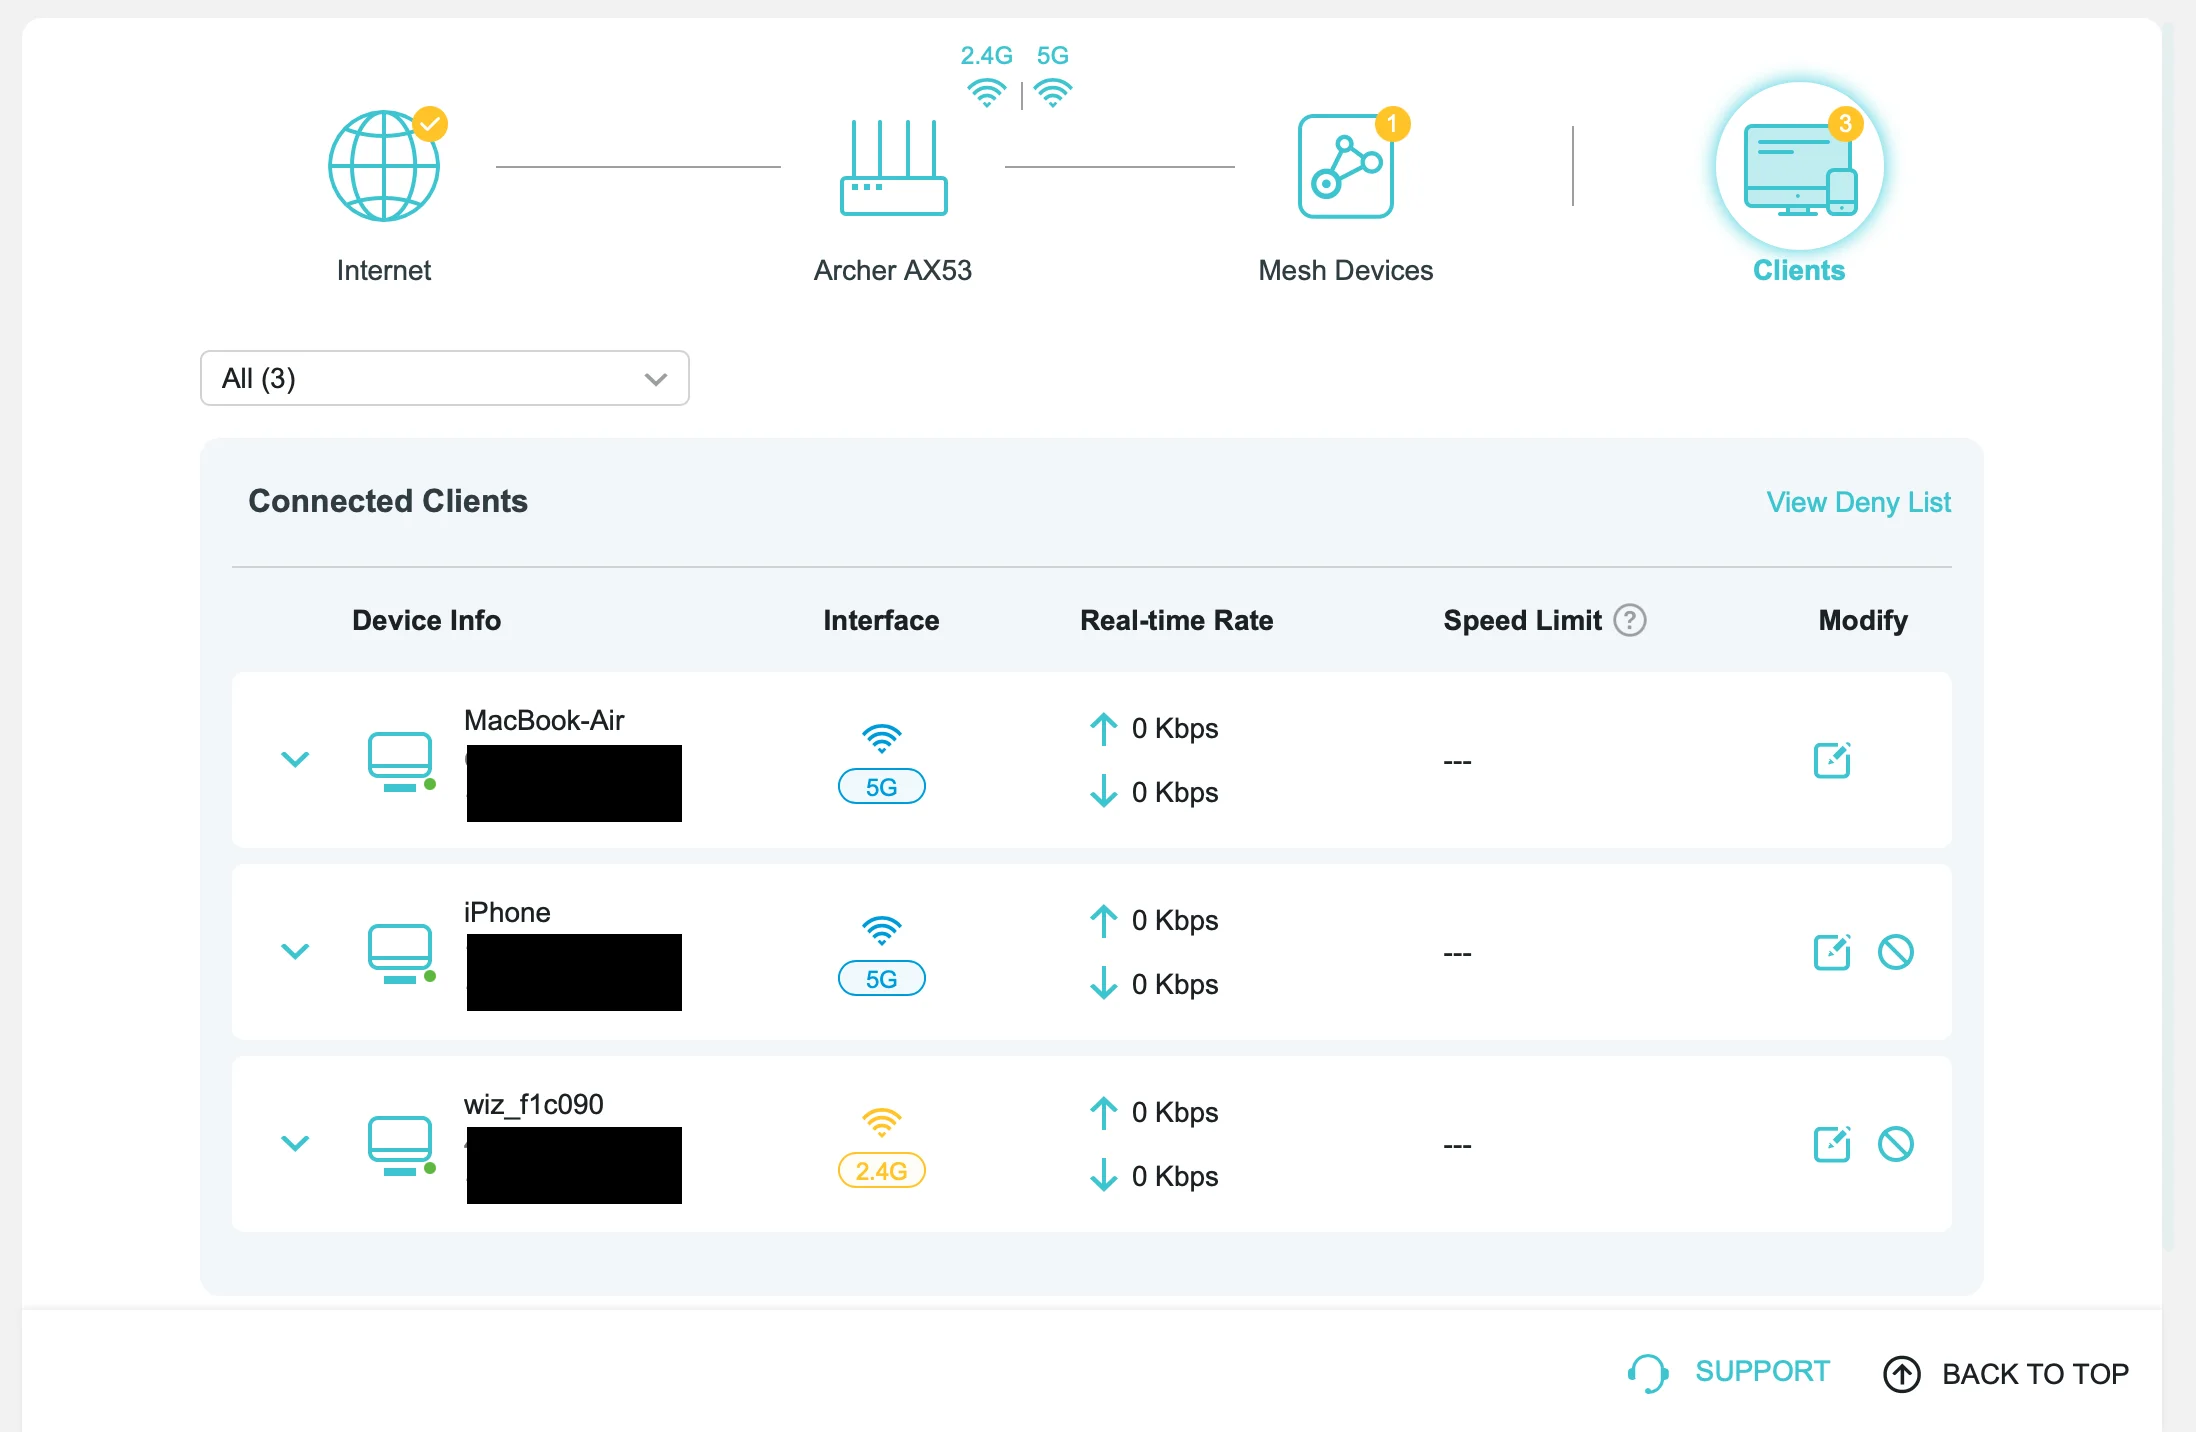Edit the wiz_f1c090 client entry
The height and width of the screenshot is (1432, 2196).
1832,1144
